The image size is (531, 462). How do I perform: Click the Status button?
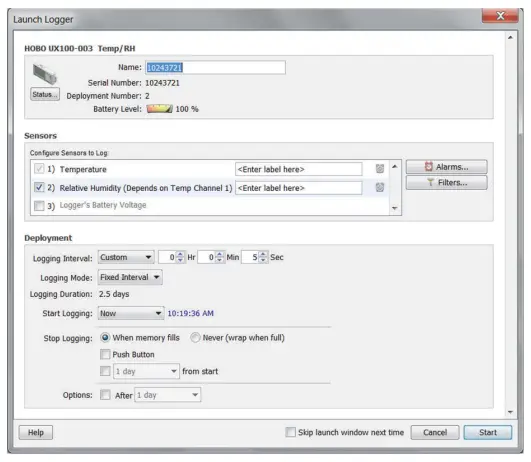pyautogui.click(x=45, y=94)
